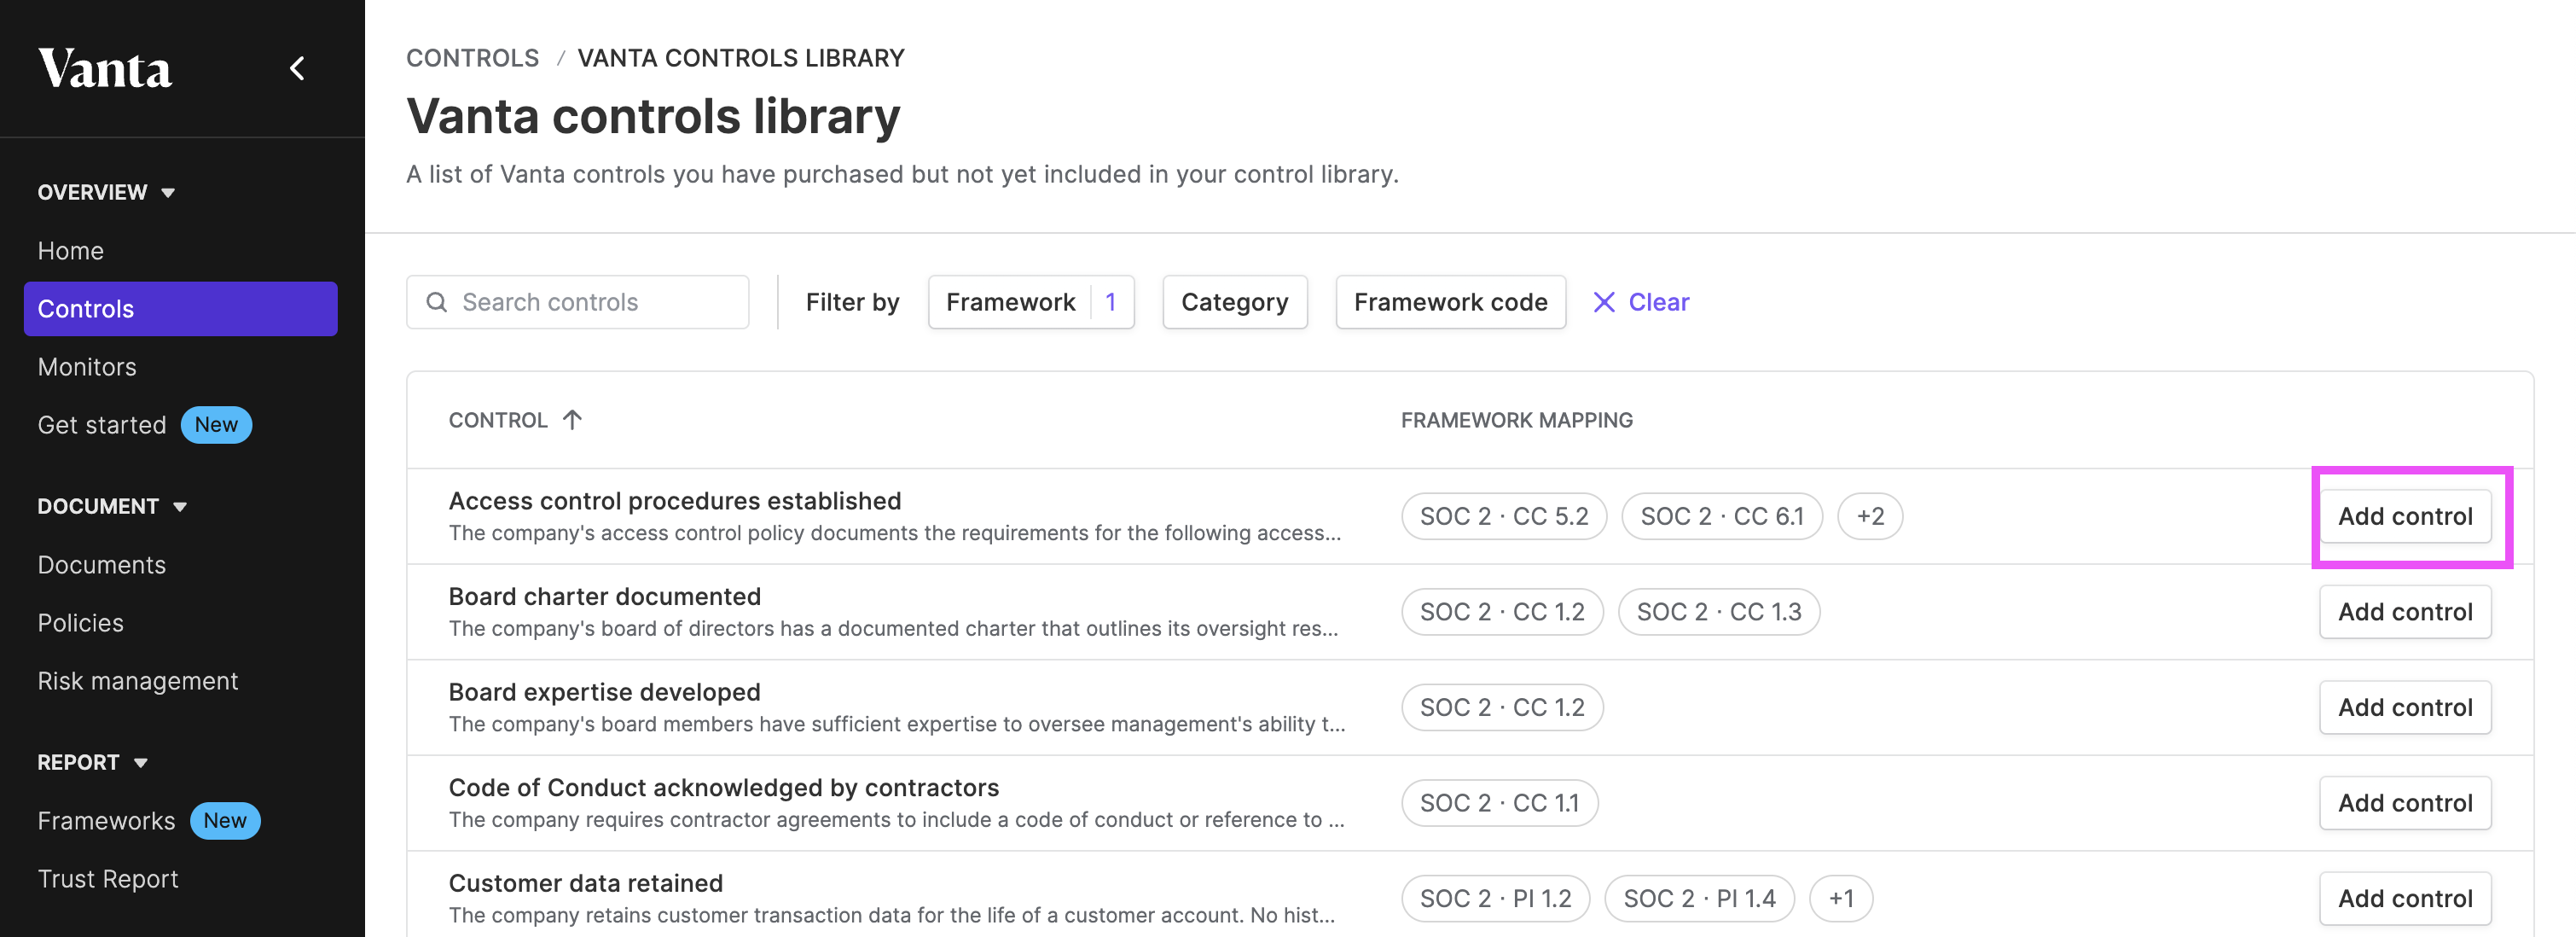The width and height of the screenshot is (2576, 937).
Task: Sort by the Control column arrow
Action: tap(572, 419)
